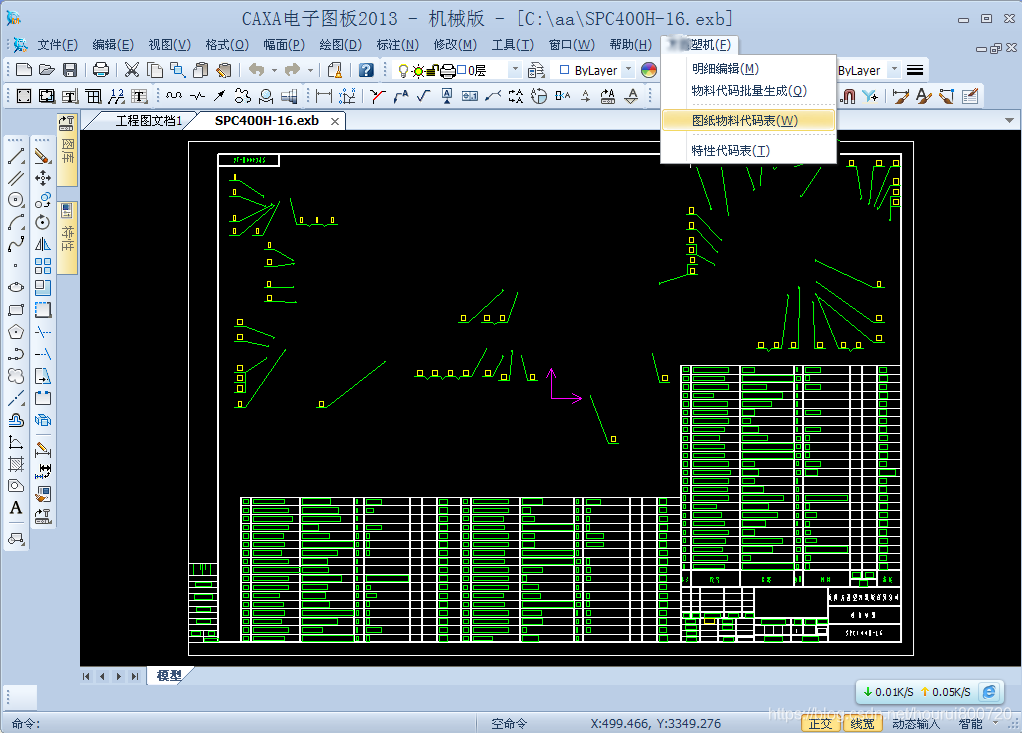This screenshot has width=1022, height=733.
Task: Open the color wheel picker
Action: (649, 70)
